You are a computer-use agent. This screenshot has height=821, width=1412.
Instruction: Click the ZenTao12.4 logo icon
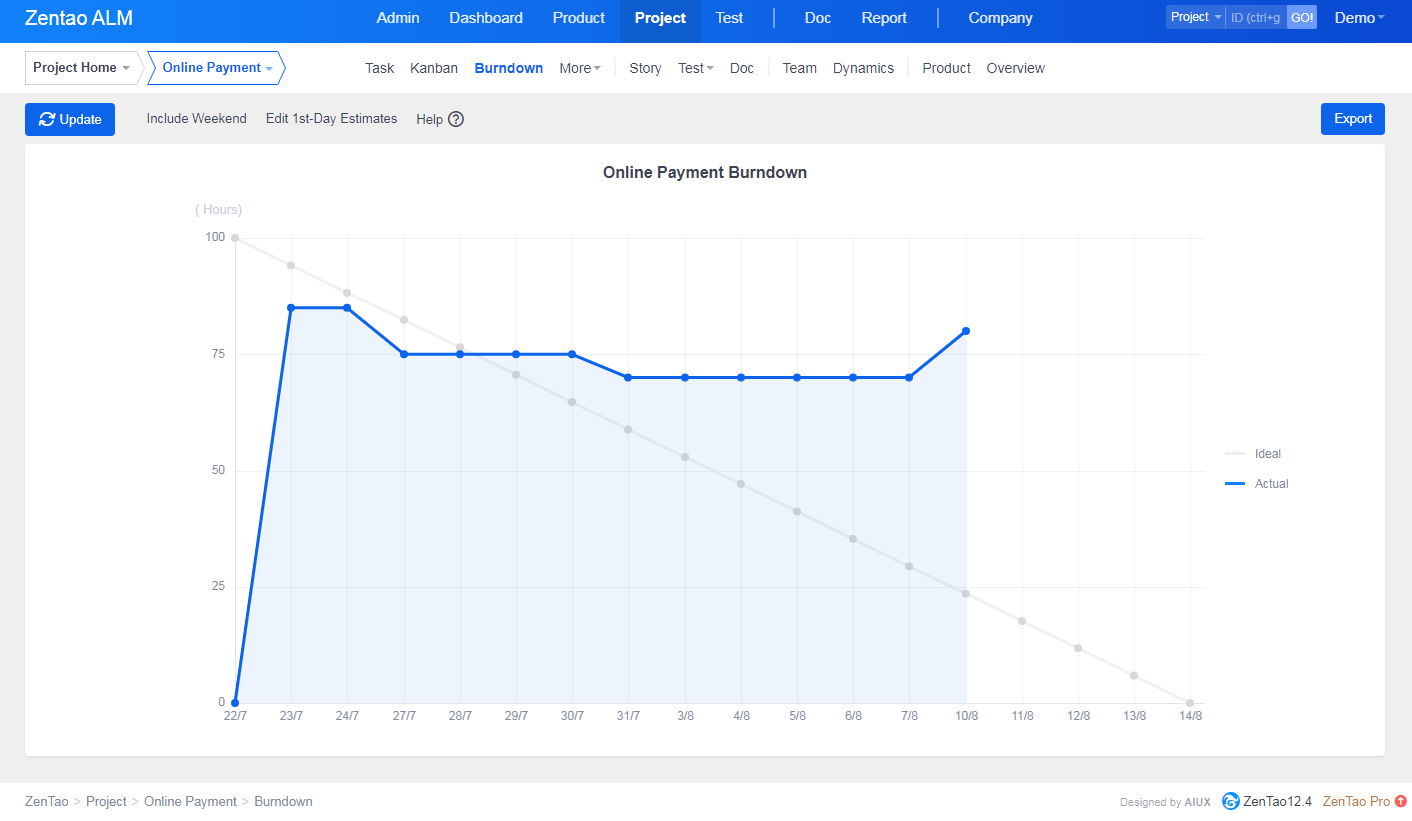coord(1230,801)
